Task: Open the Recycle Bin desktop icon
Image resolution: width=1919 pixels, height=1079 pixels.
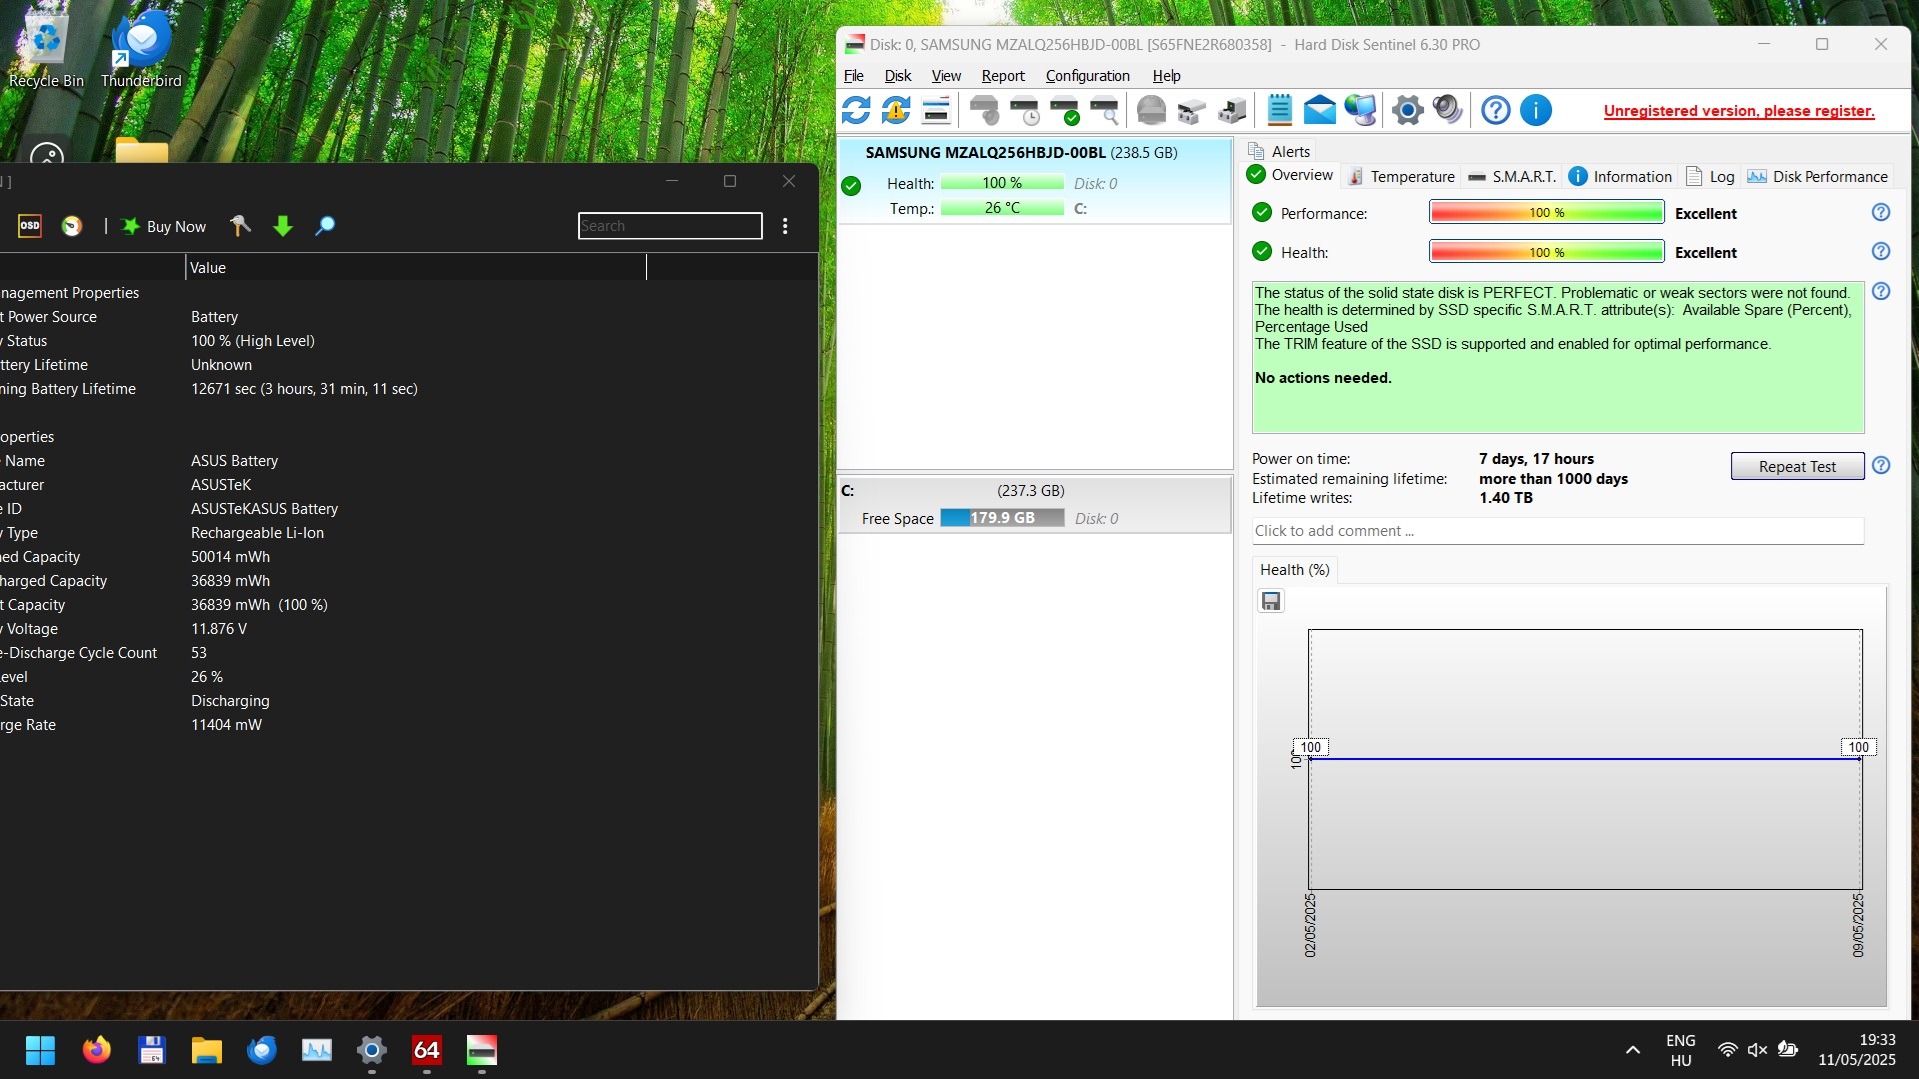Action: point(46,49)
